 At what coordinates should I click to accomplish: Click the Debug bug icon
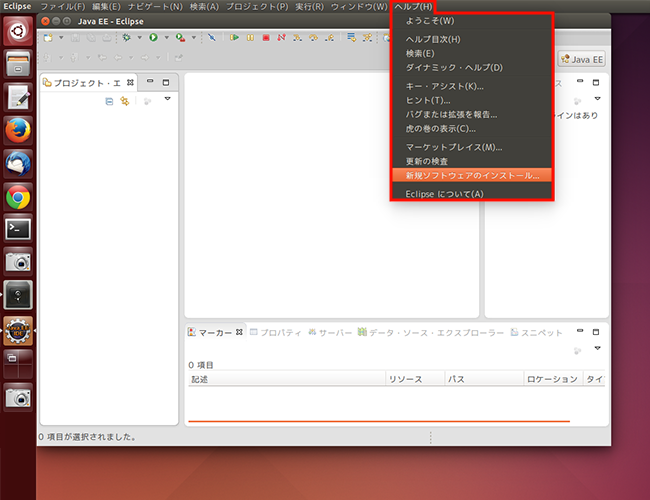[126, 38]
